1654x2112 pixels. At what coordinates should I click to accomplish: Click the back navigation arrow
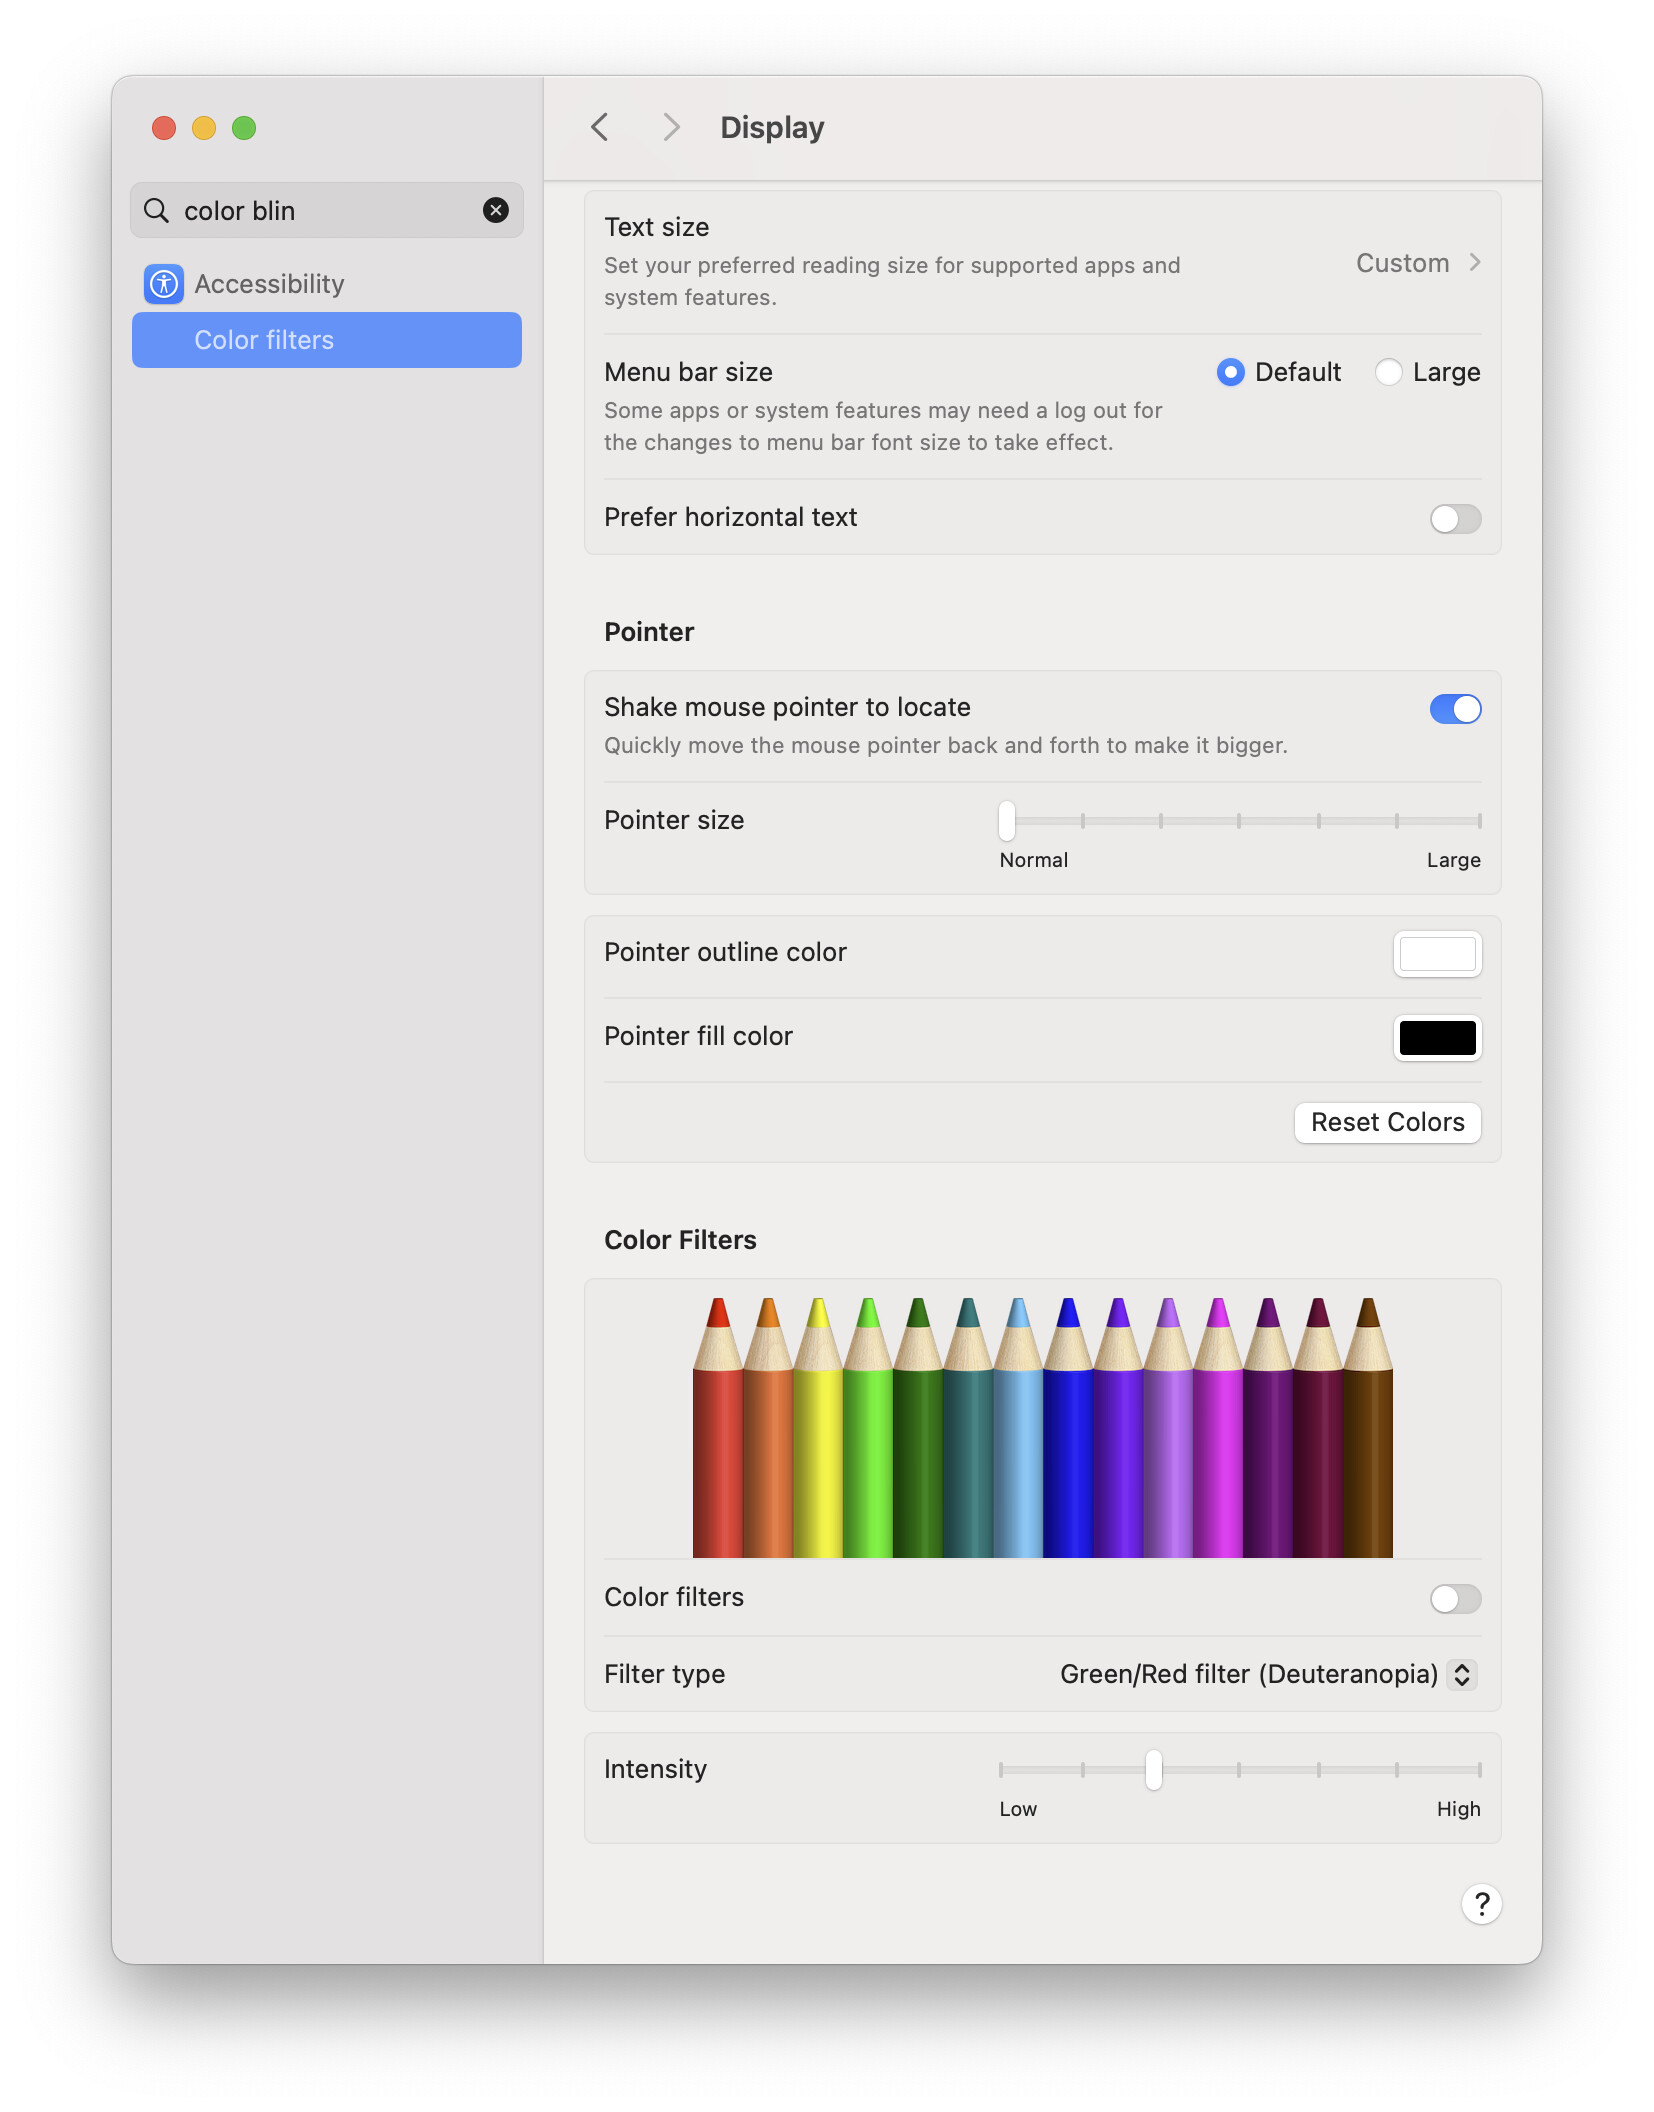[600, 127]
